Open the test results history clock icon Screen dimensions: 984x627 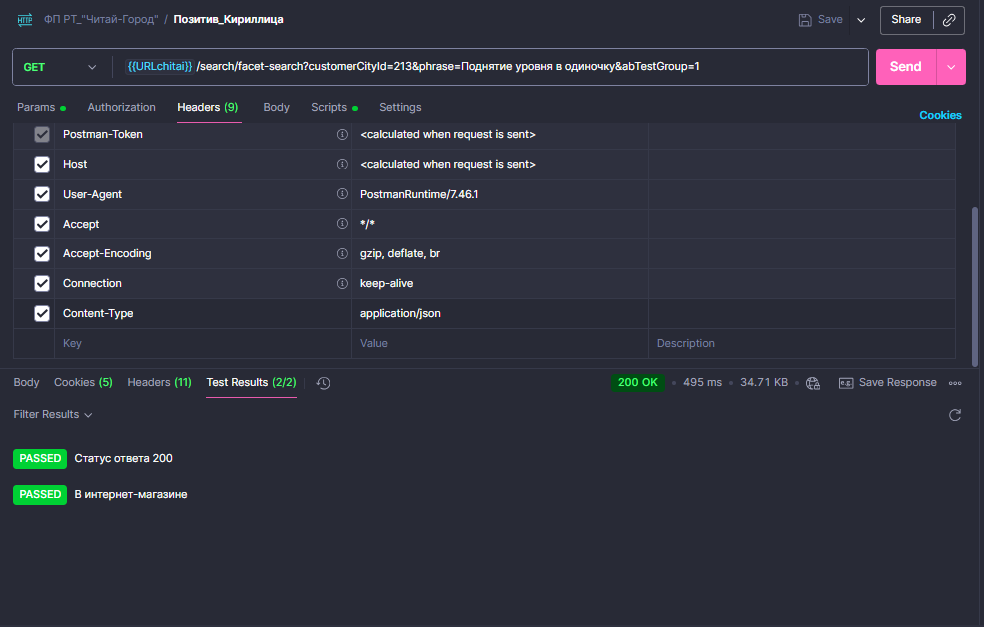click(323, 383)
